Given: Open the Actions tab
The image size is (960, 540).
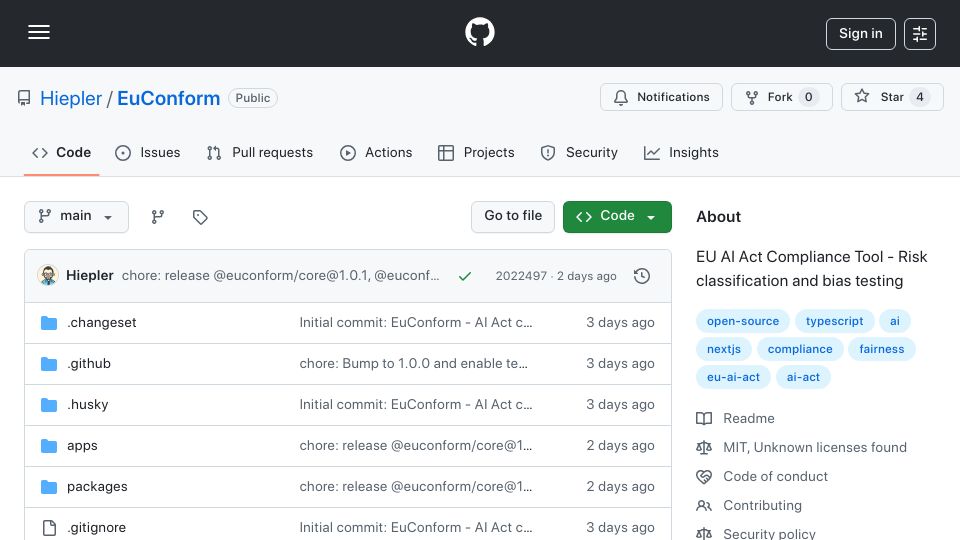Looking at the screenshot, I should click(376, 152).
